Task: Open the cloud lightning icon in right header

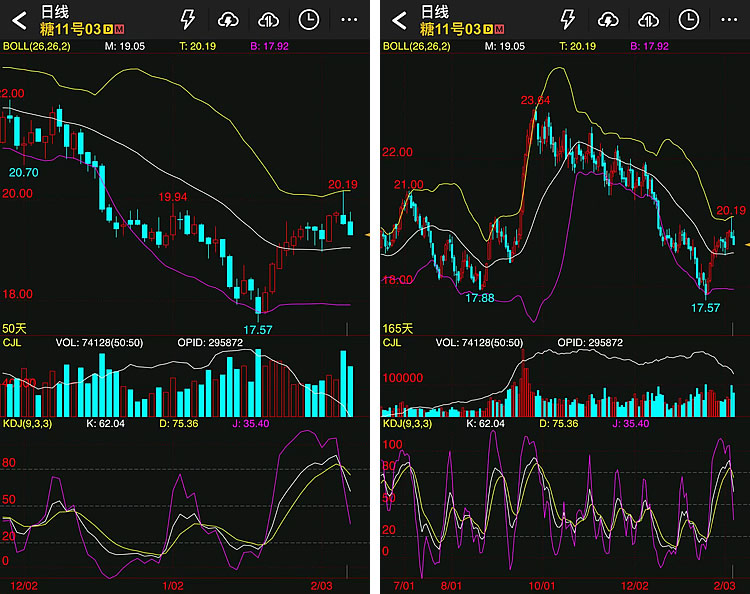Action: point(608,20)
